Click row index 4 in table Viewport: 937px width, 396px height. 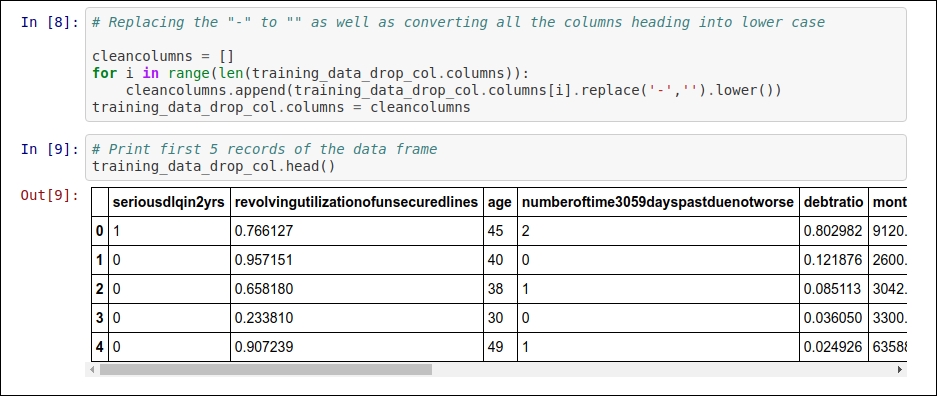[100, 347]
